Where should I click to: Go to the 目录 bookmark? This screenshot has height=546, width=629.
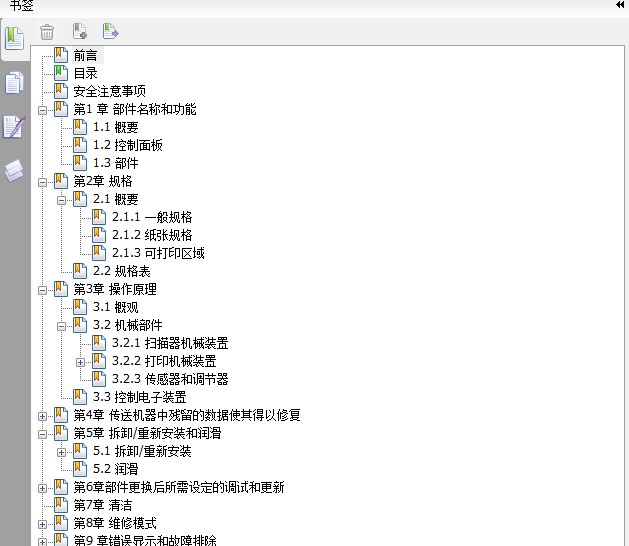(x=85, y=73)
